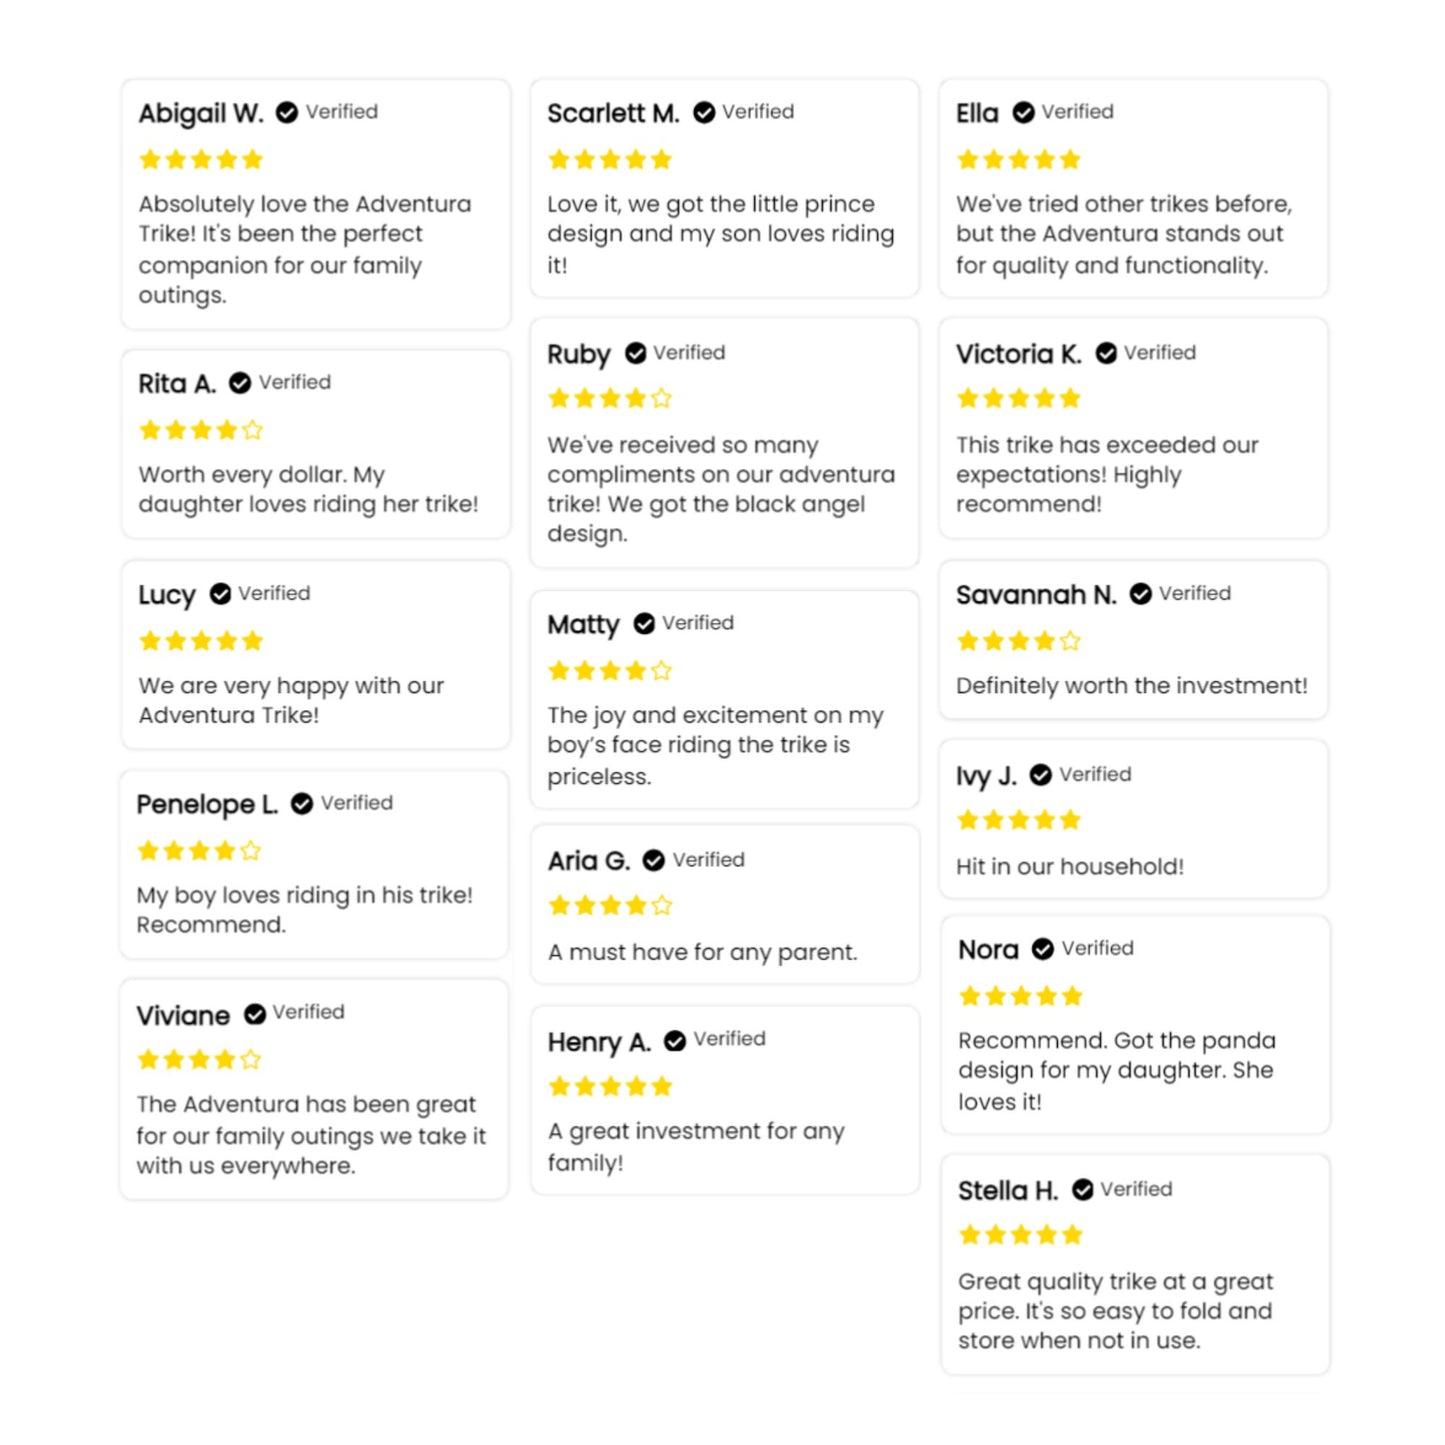Click the star rating in Matty's review
Screen dimensions: 1445x1445
pyautogui.click(x=610, y=671)
